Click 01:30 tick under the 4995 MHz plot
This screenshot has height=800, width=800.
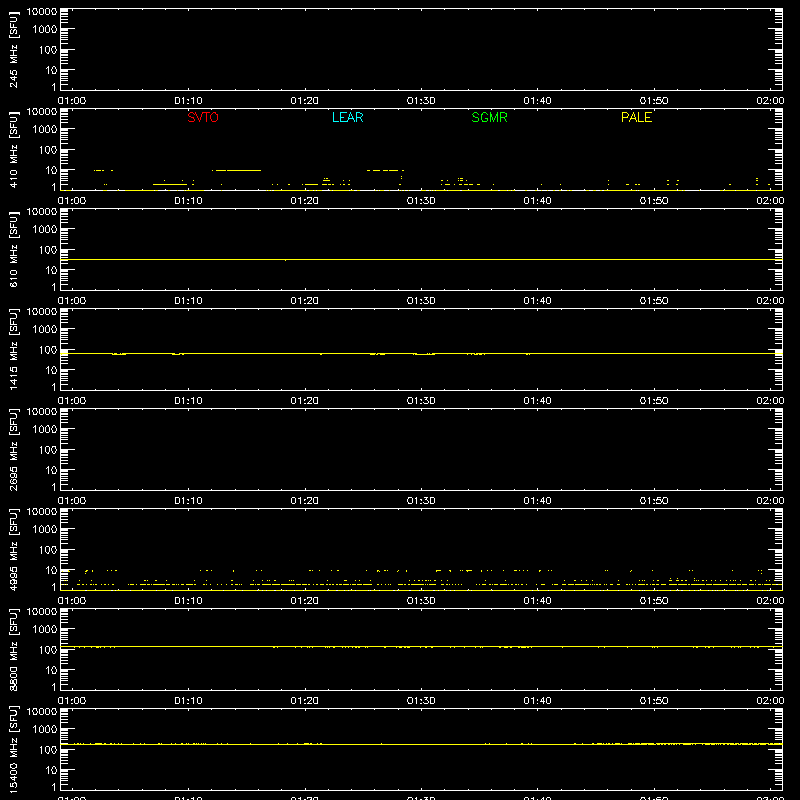tap(421, 601)
